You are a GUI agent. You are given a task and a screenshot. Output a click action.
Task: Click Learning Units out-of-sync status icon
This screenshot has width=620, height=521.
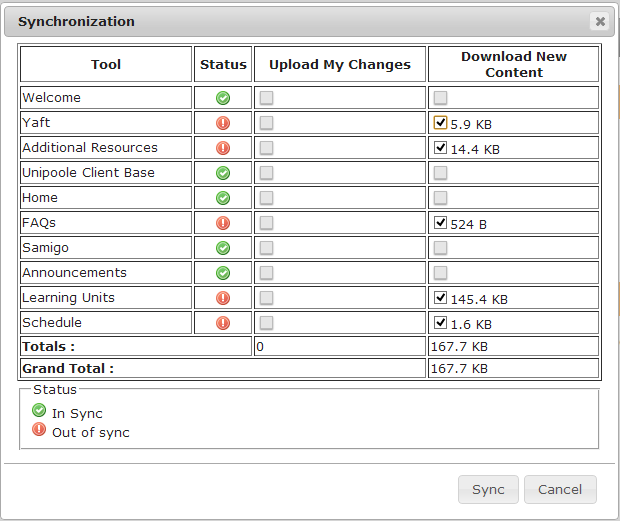coord(223,298)
